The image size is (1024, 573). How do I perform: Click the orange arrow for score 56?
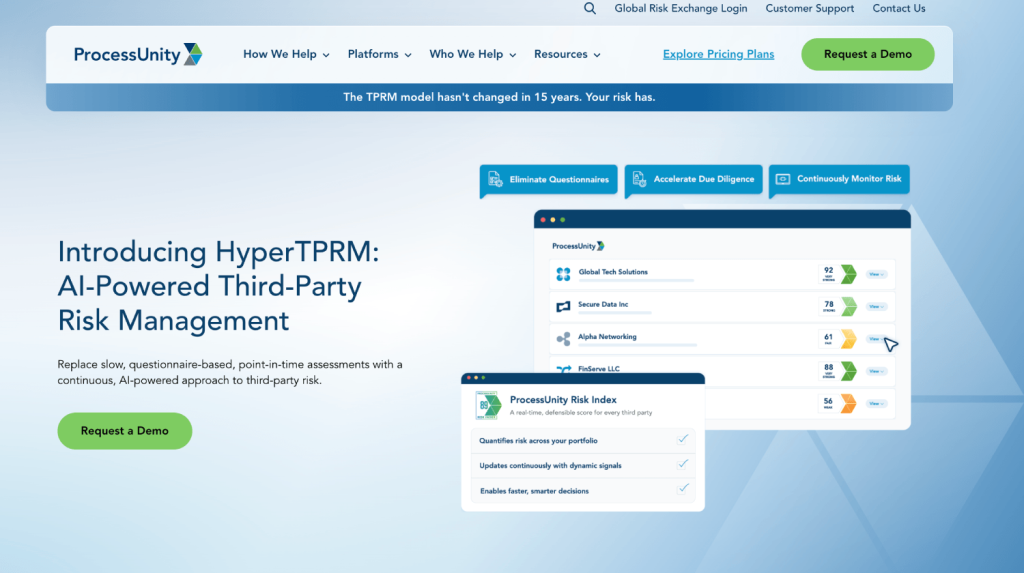pos(848,403)
